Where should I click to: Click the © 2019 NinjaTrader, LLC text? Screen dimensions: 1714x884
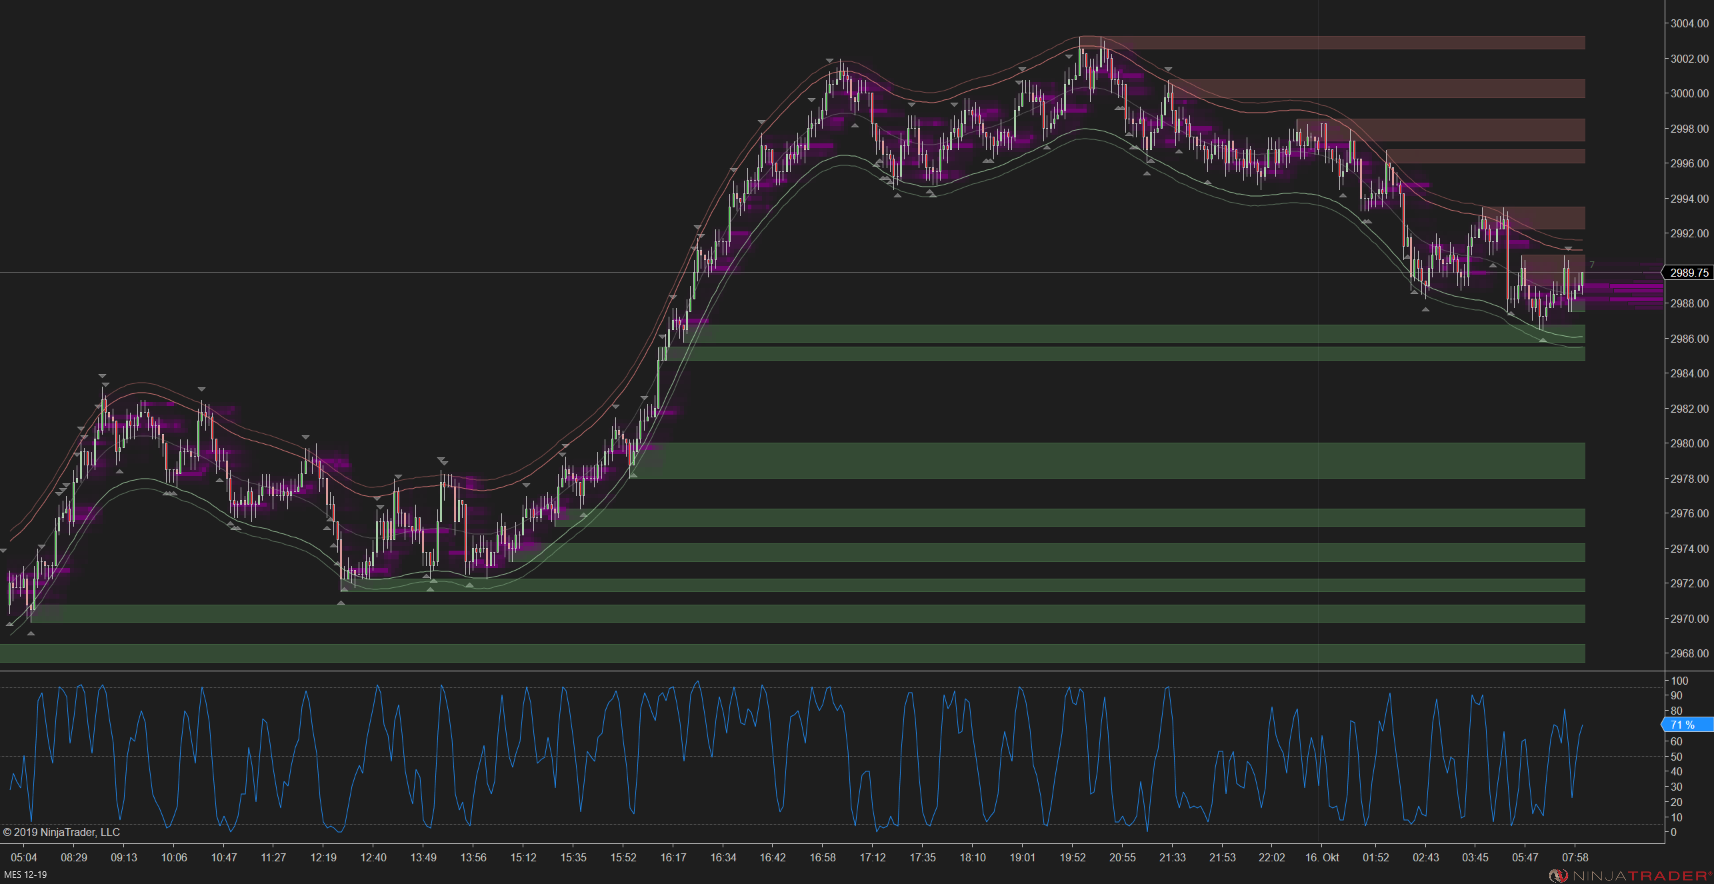tap(61, 832)
